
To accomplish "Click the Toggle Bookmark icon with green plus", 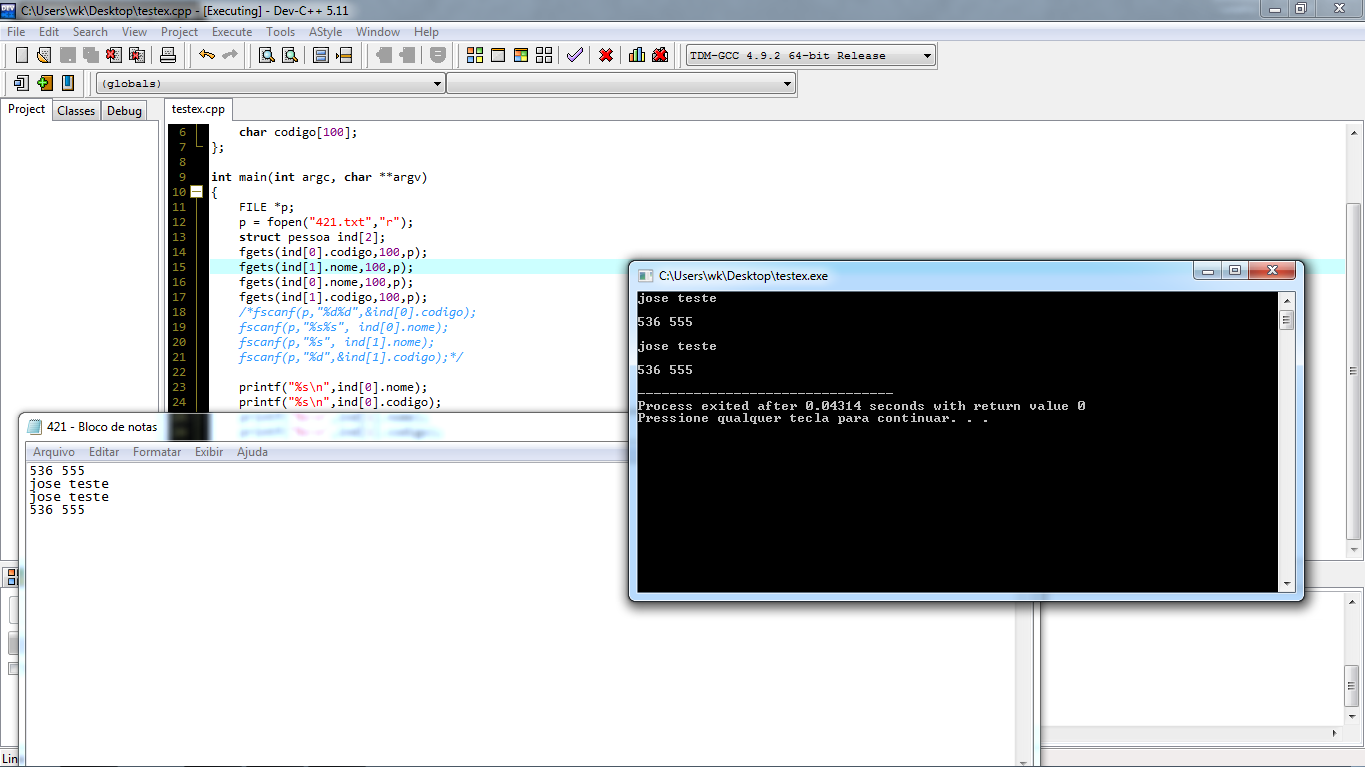I will coord(44,83).
